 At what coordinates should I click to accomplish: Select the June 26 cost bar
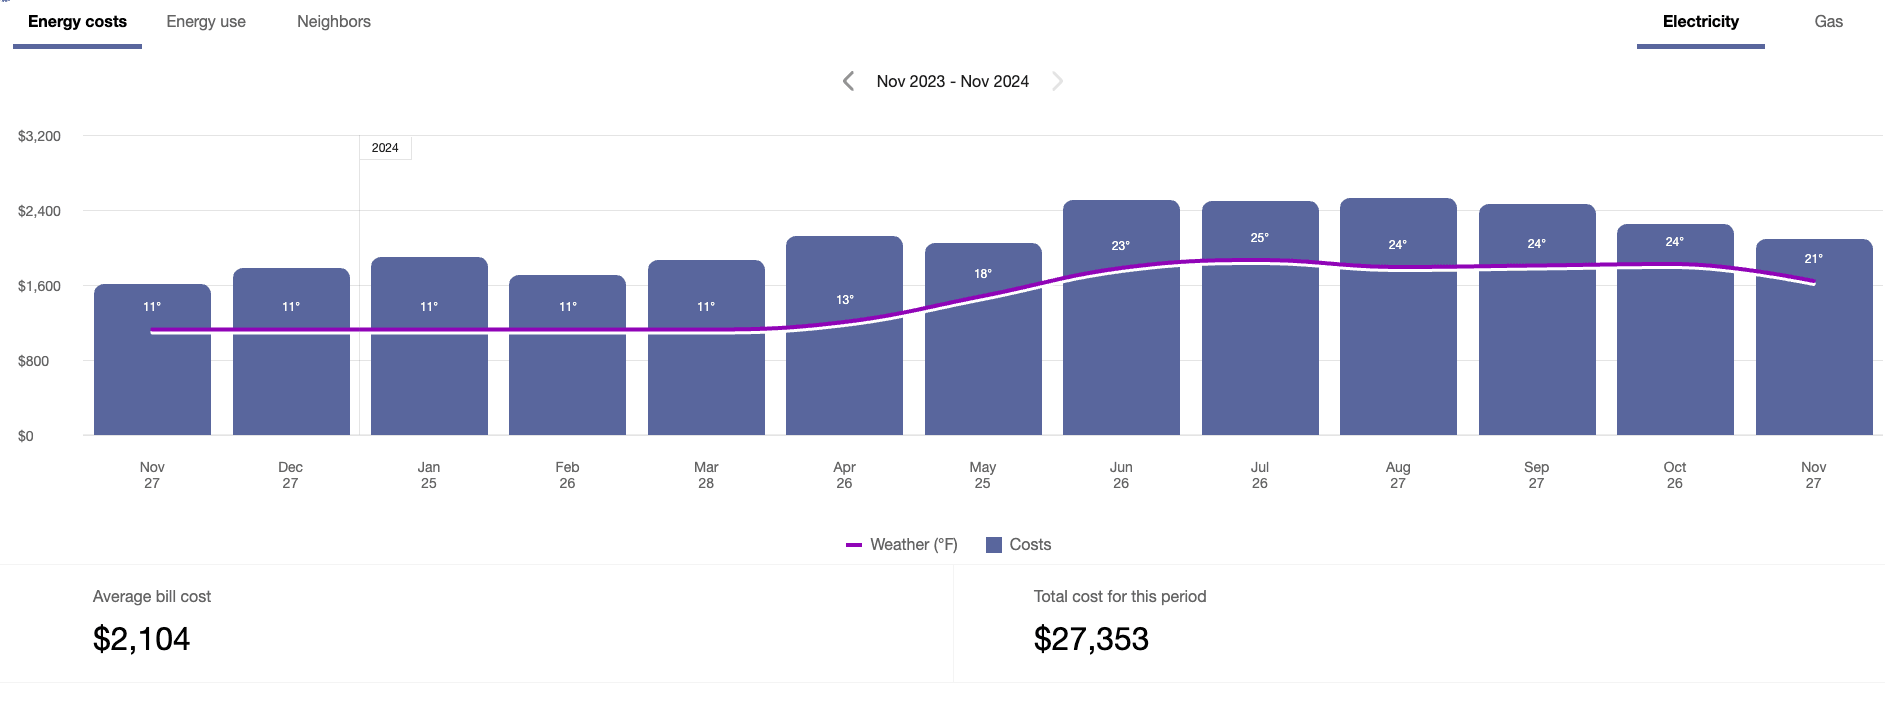(x=1120, y=320)
